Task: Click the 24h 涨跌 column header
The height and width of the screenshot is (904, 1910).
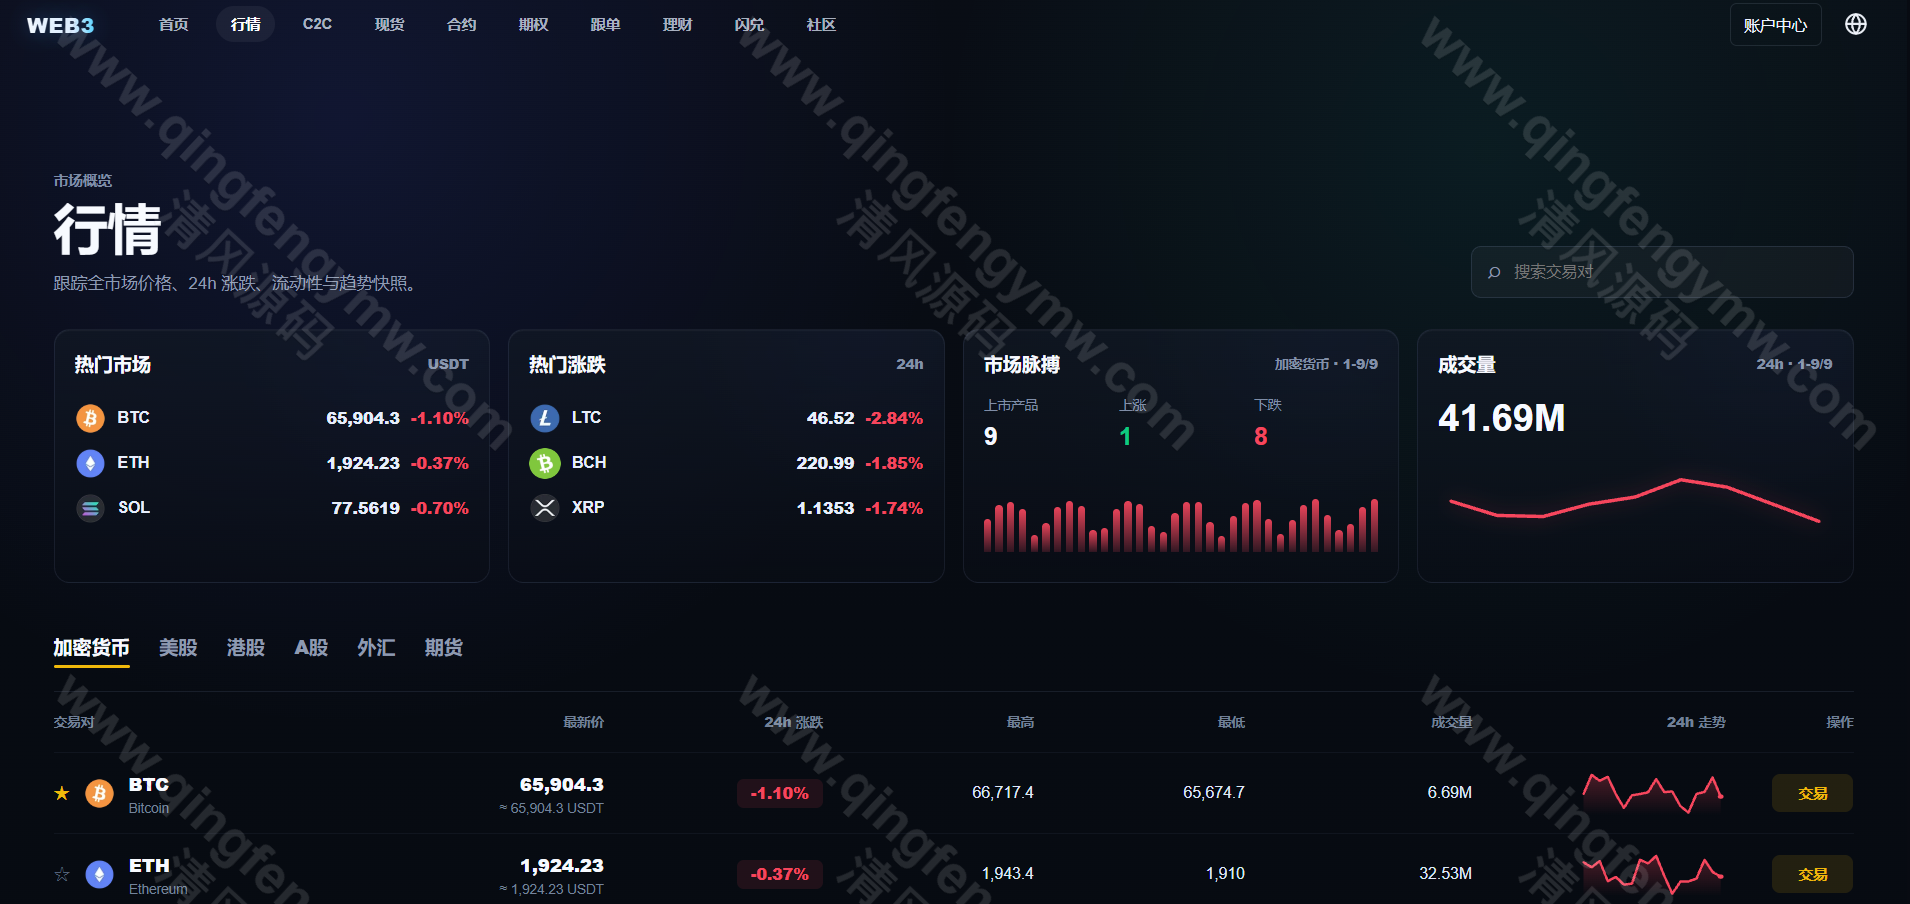Action: [794, 722]
